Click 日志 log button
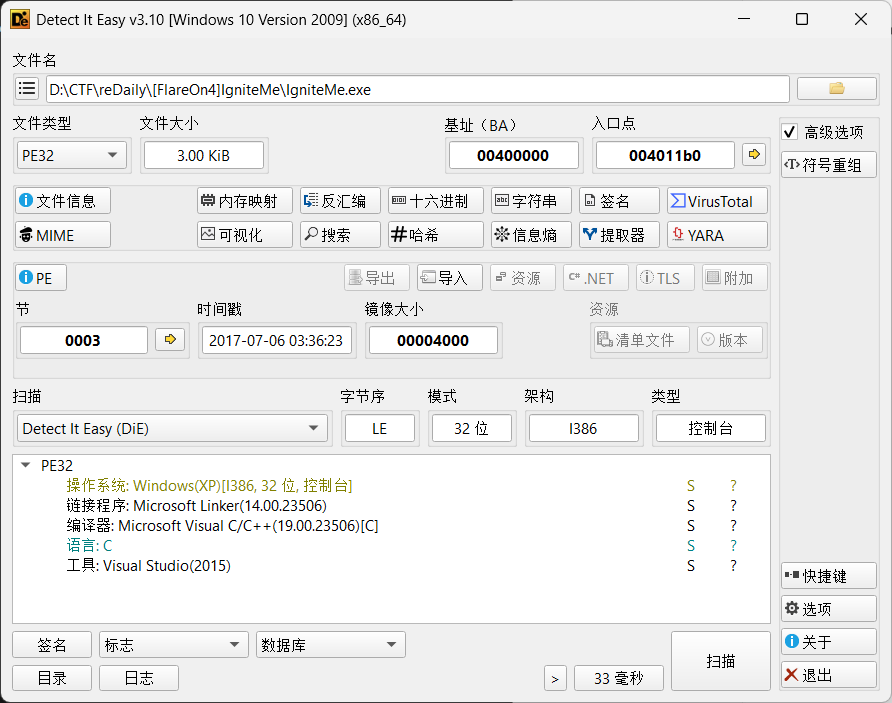 139,678
